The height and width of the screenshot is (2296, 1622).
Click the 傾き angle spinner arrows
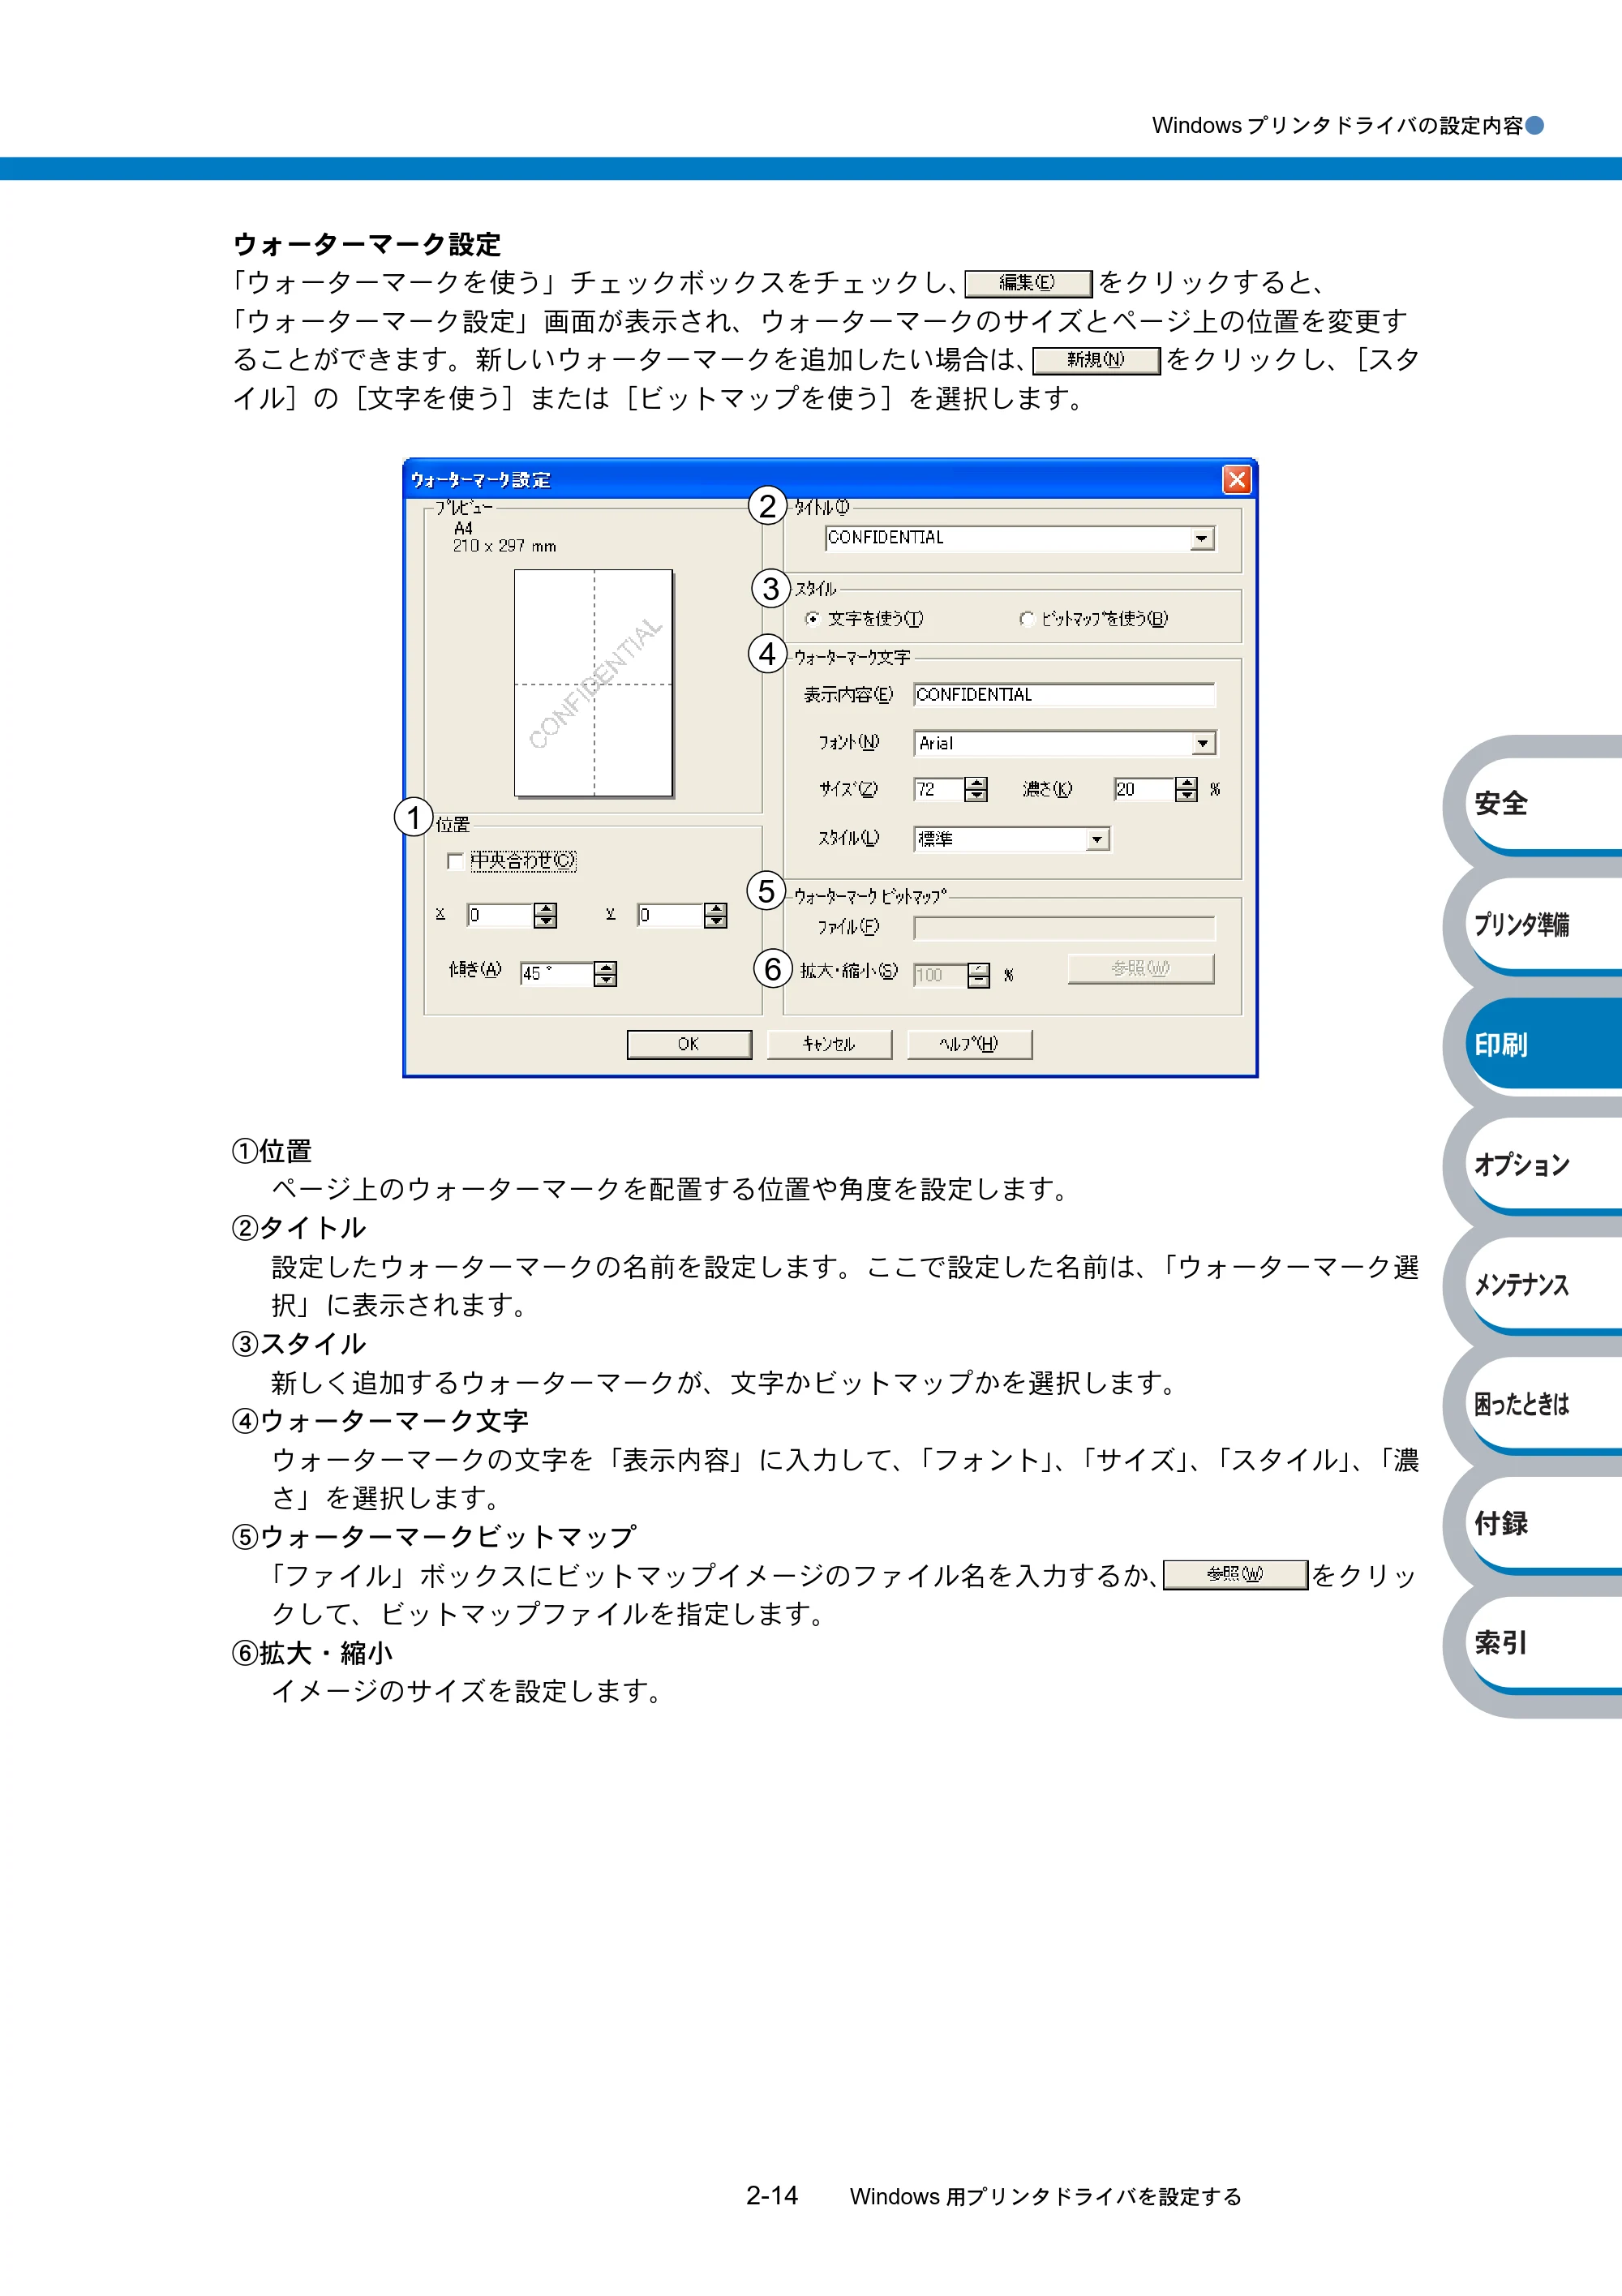pos(605,974)
